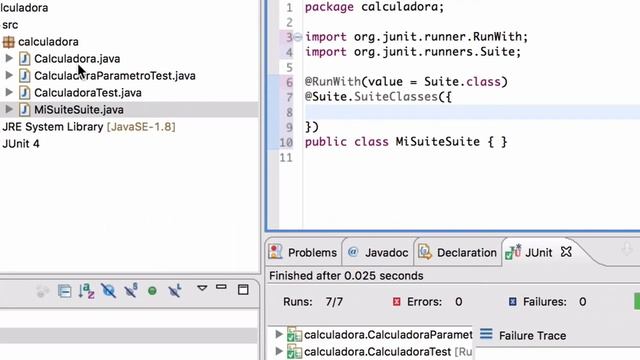Click the red Errors icon
The image size is (640, 360).
click(396, 302)
